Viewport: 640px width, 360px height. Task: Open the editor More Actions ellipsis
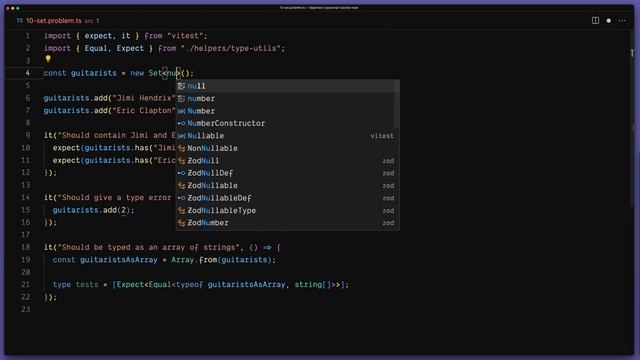pos(622,20)
